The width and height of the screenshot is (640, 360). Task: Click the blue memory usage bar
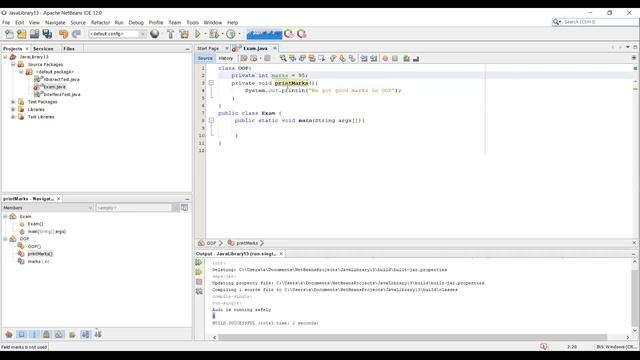click(264, 34)
